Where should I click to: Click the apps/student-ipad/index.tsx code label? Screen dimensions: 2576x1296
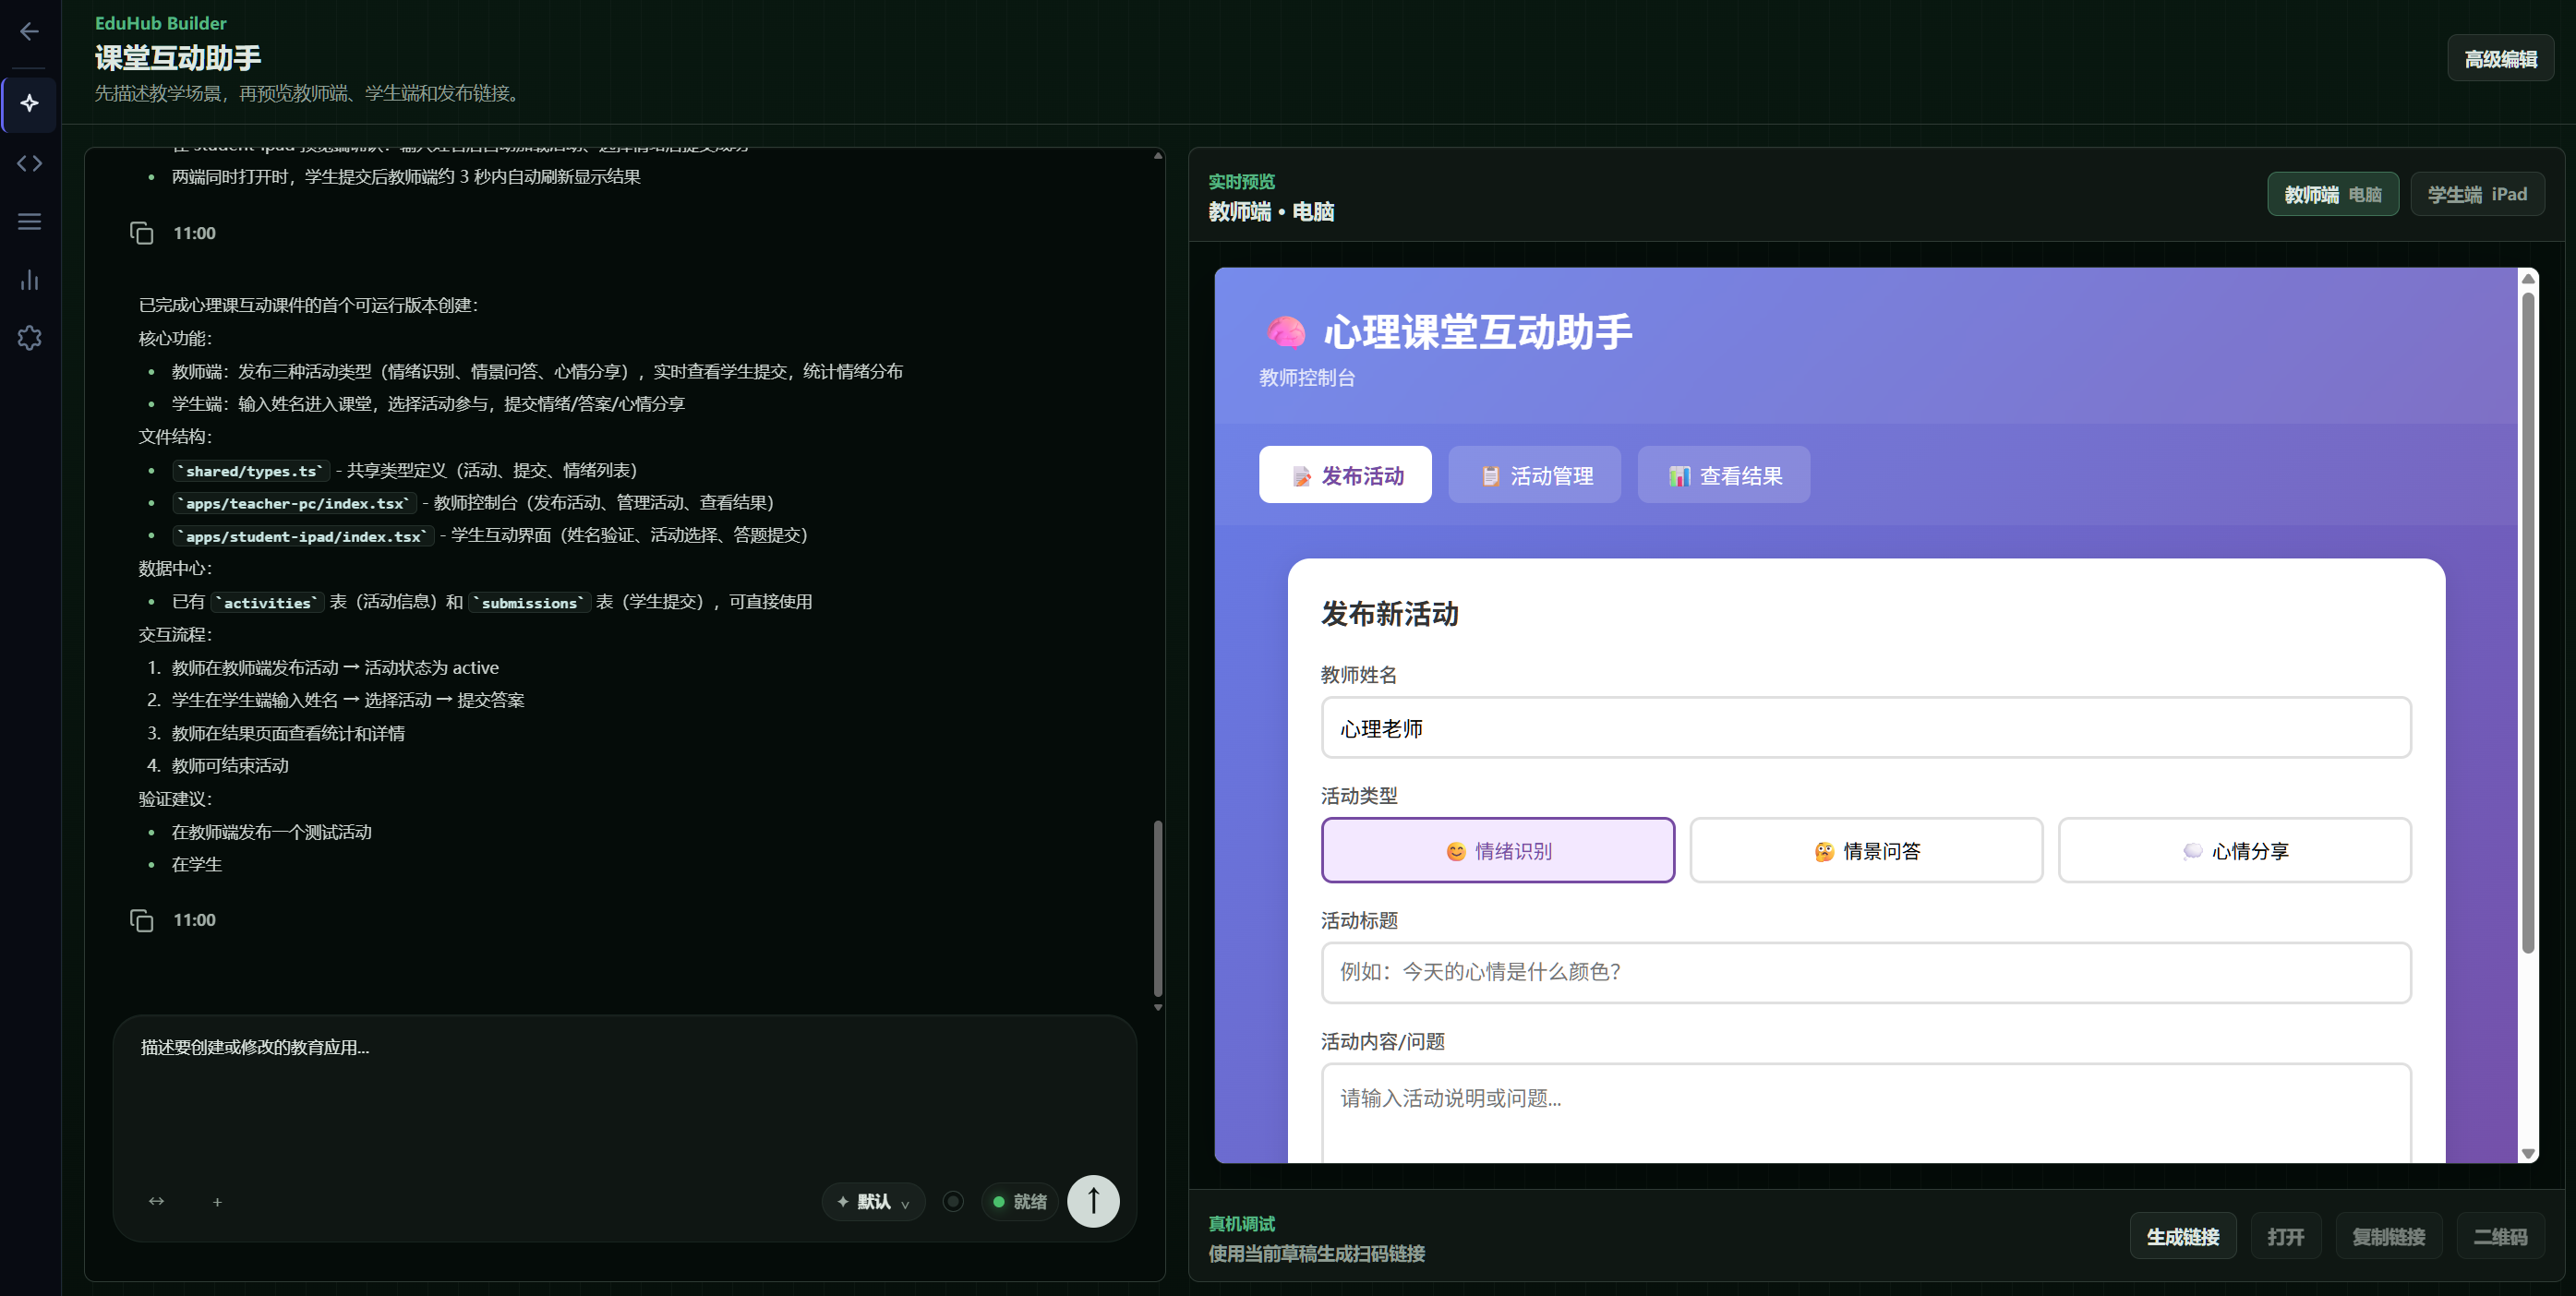coord(303,536)
